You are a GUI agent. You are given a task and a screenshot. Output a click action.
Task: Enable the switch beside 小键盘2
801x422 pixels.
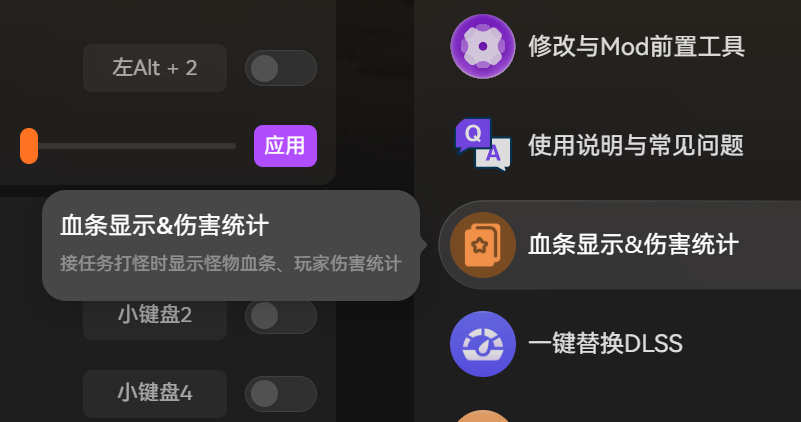[281, 316]
